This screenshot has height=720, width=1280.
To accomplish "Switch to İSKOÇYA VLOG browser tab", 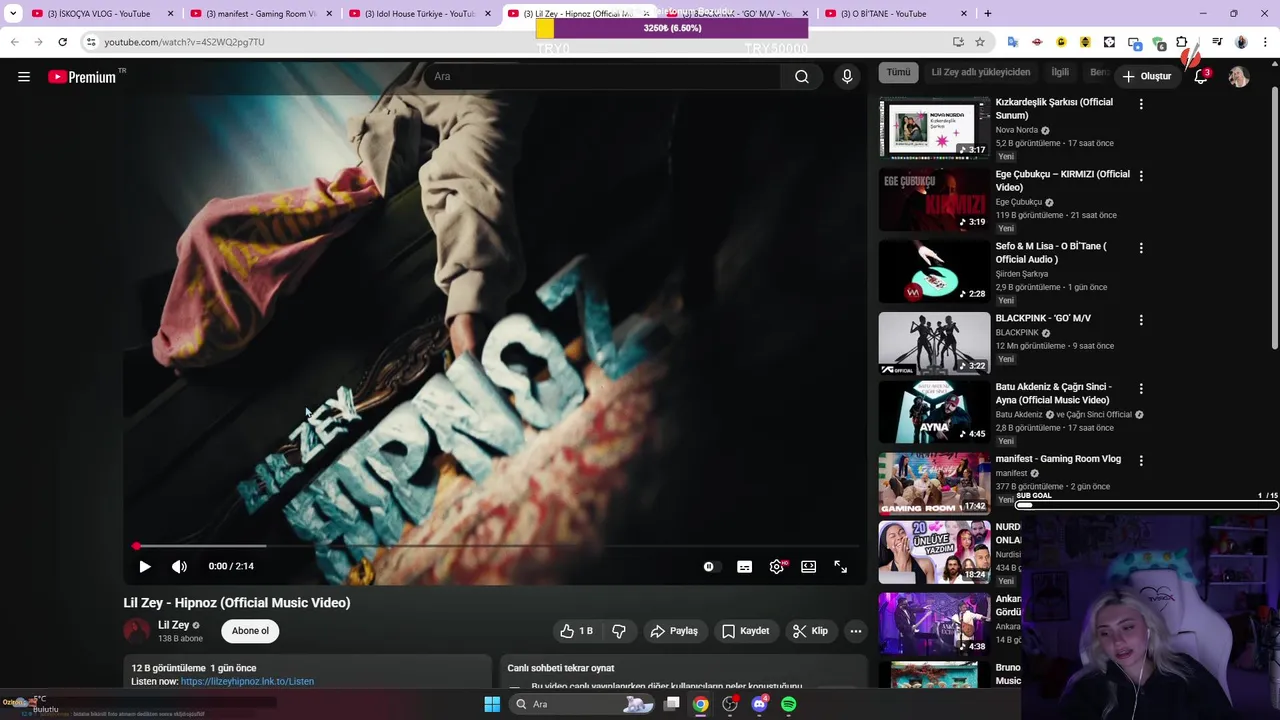I will 100,14.
